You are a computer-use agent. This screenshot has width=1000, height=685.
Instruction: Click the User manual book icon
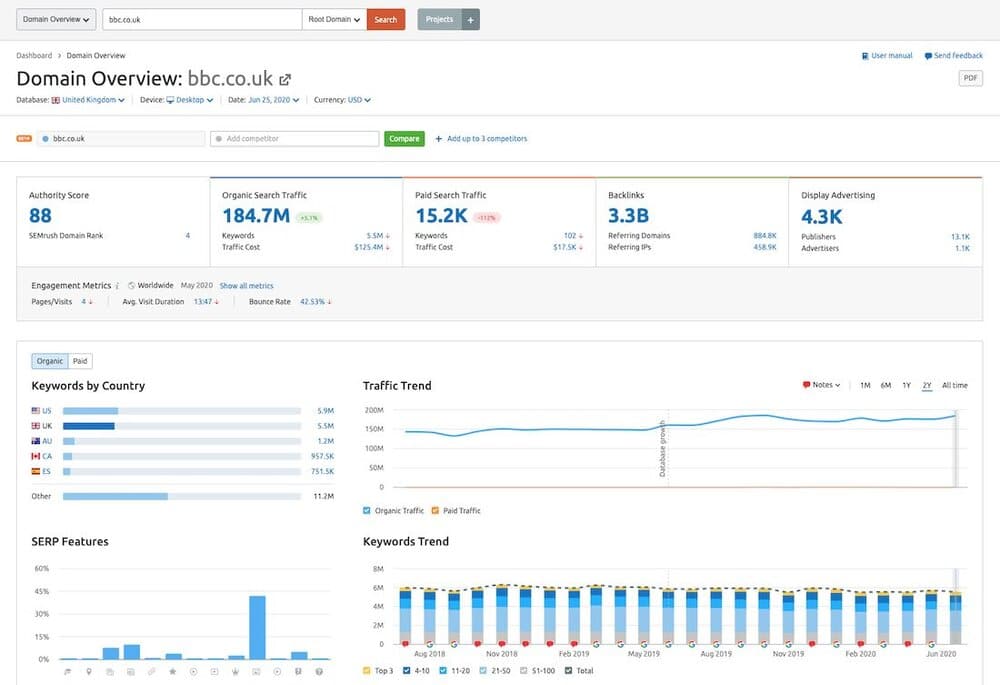pyautogui.click(x=865, y=56)
